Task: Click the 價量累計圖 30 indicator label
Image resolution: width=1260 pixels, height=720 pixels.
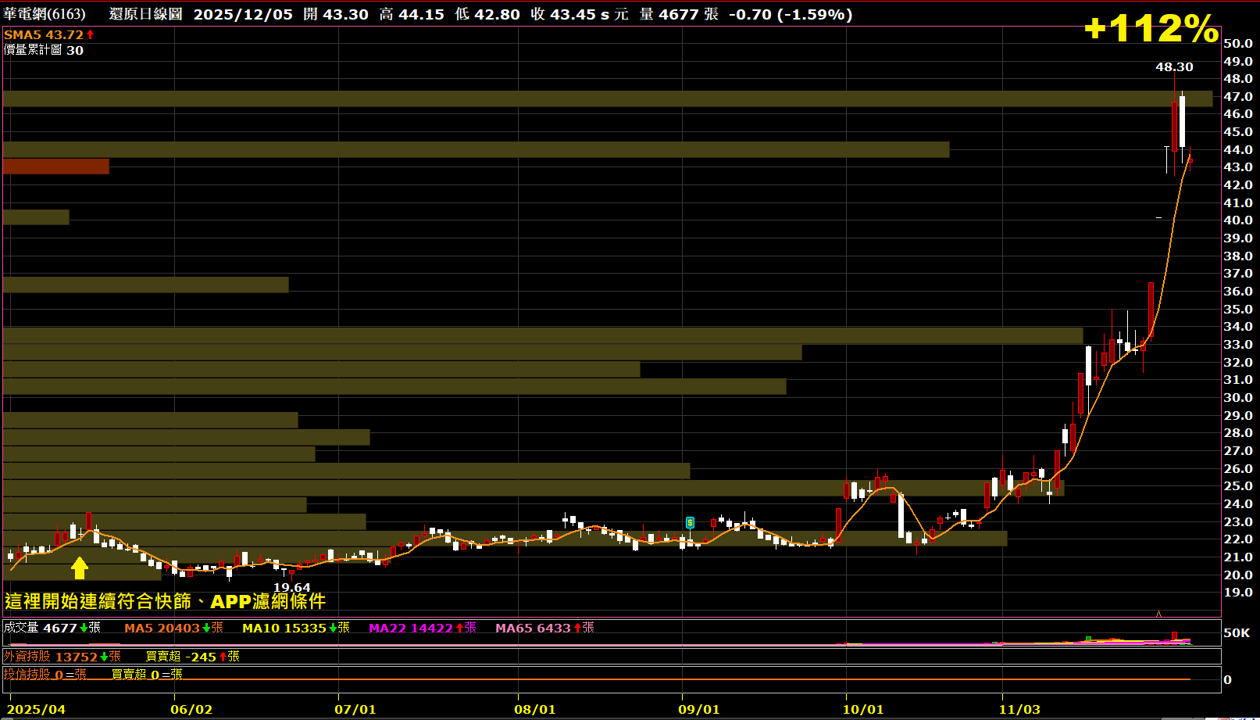Action: coord(44,50)
